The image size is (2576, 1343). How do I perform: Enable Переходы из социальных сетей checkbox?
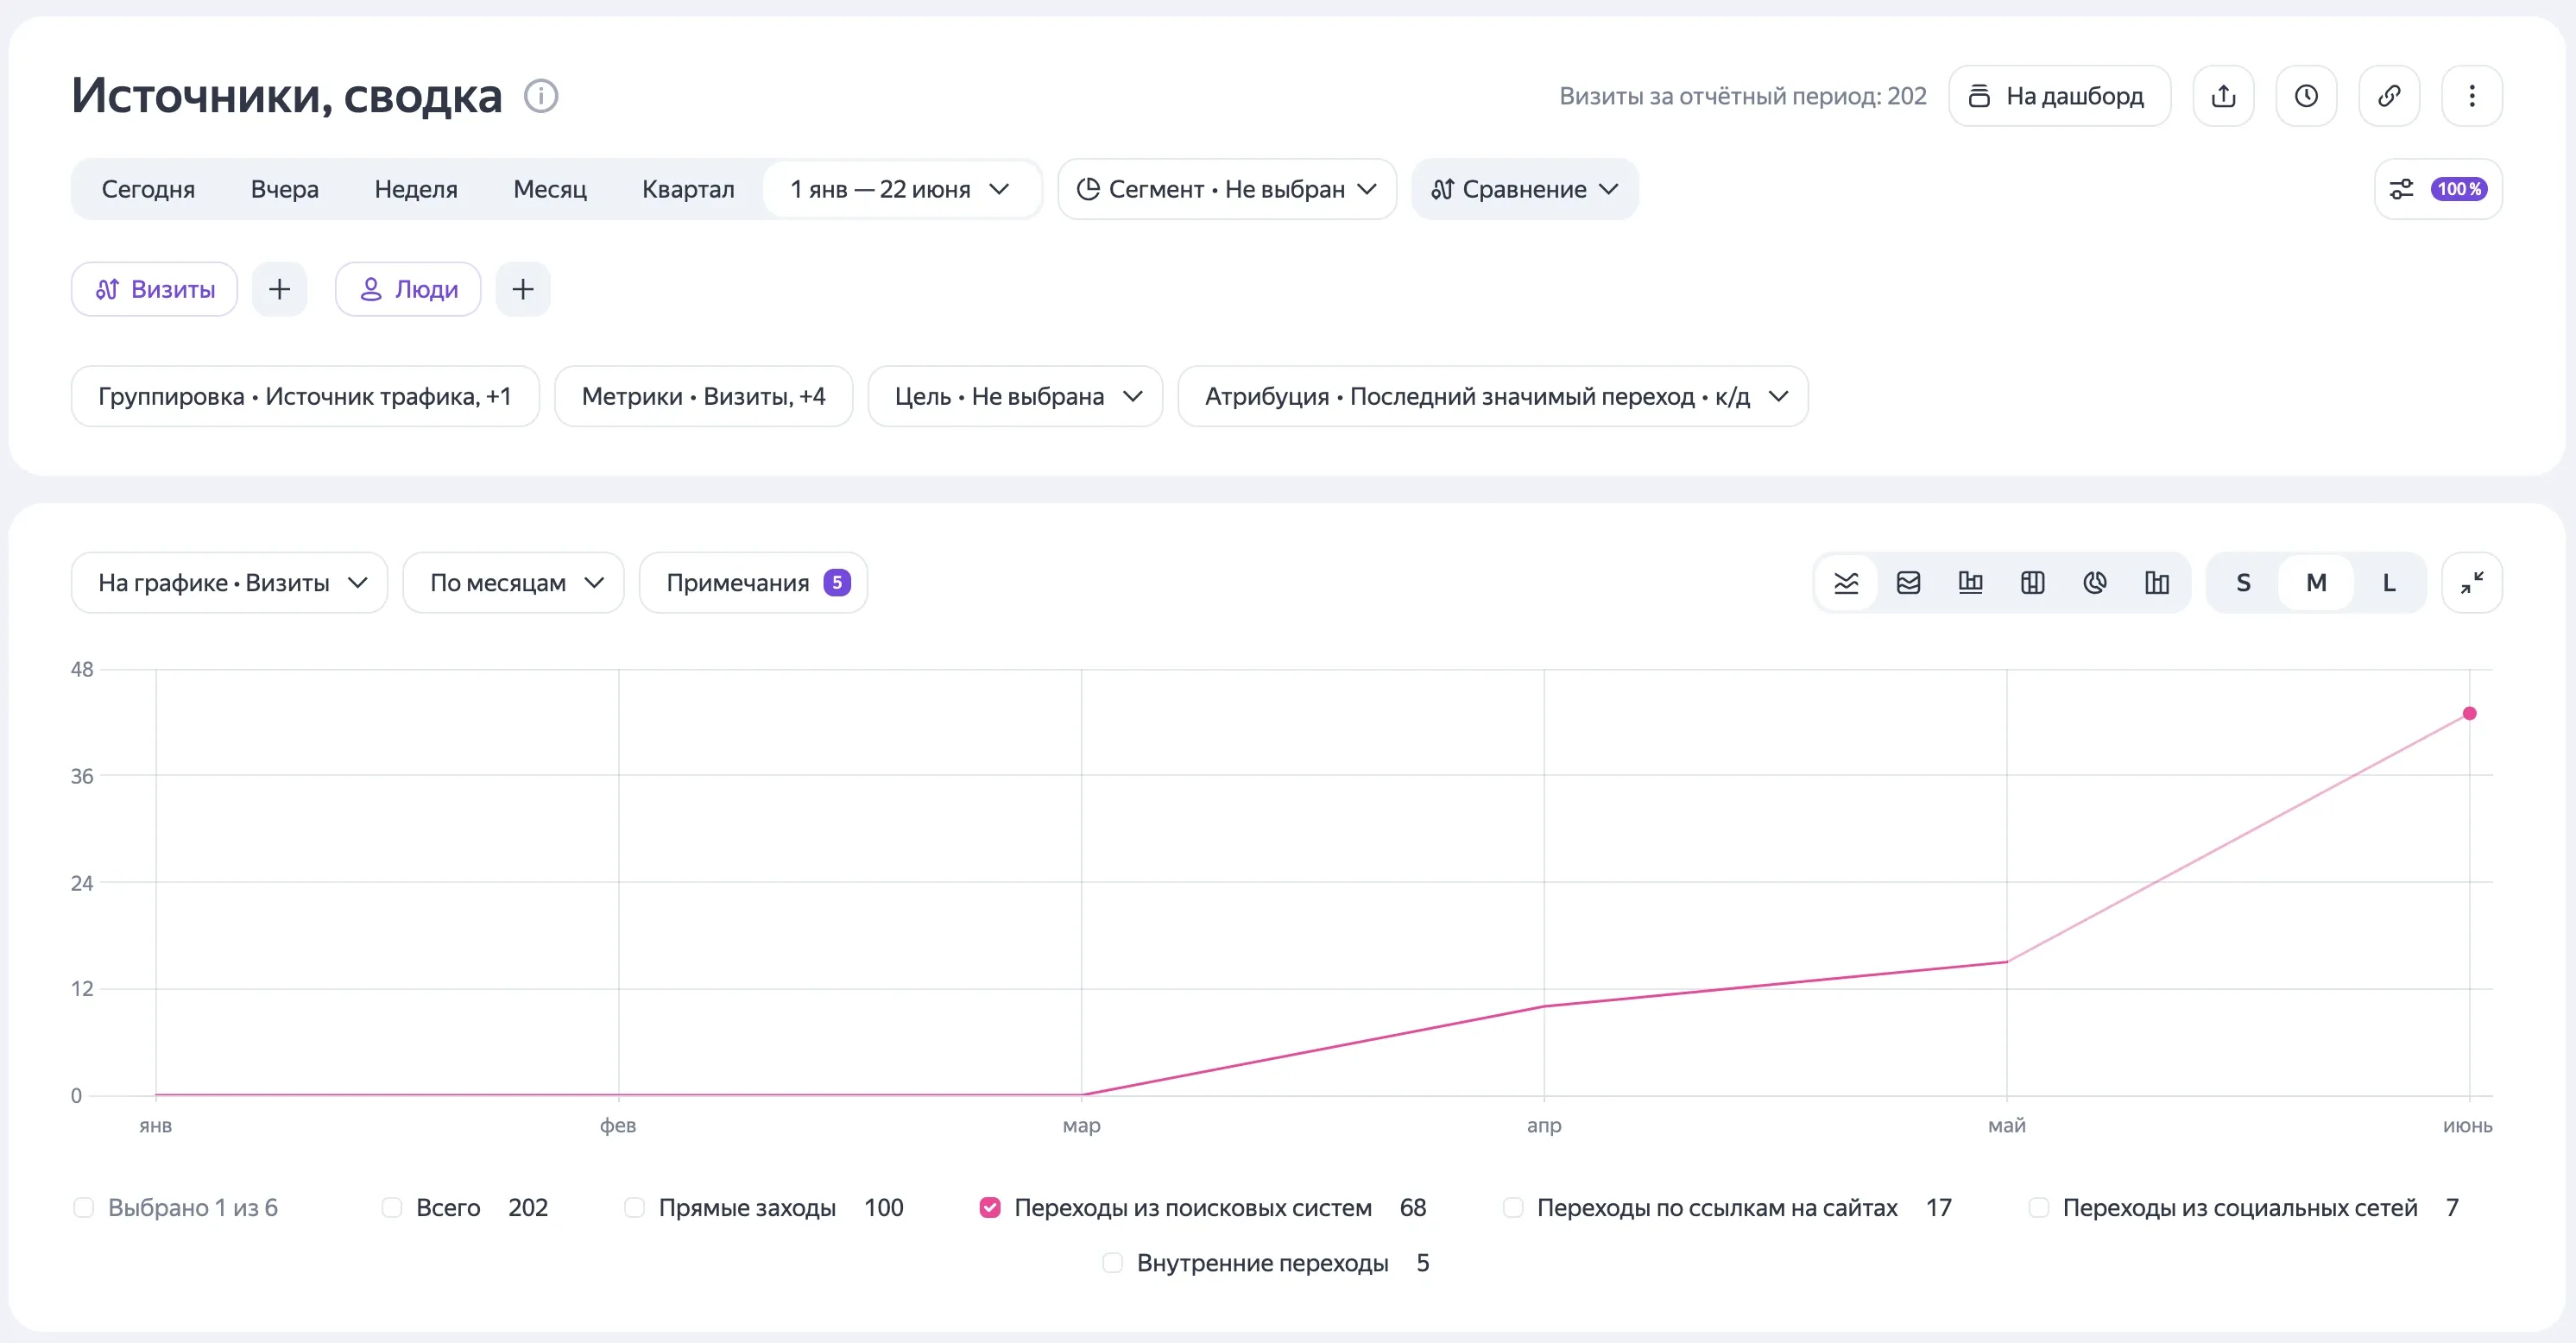click(2038, 1207)
